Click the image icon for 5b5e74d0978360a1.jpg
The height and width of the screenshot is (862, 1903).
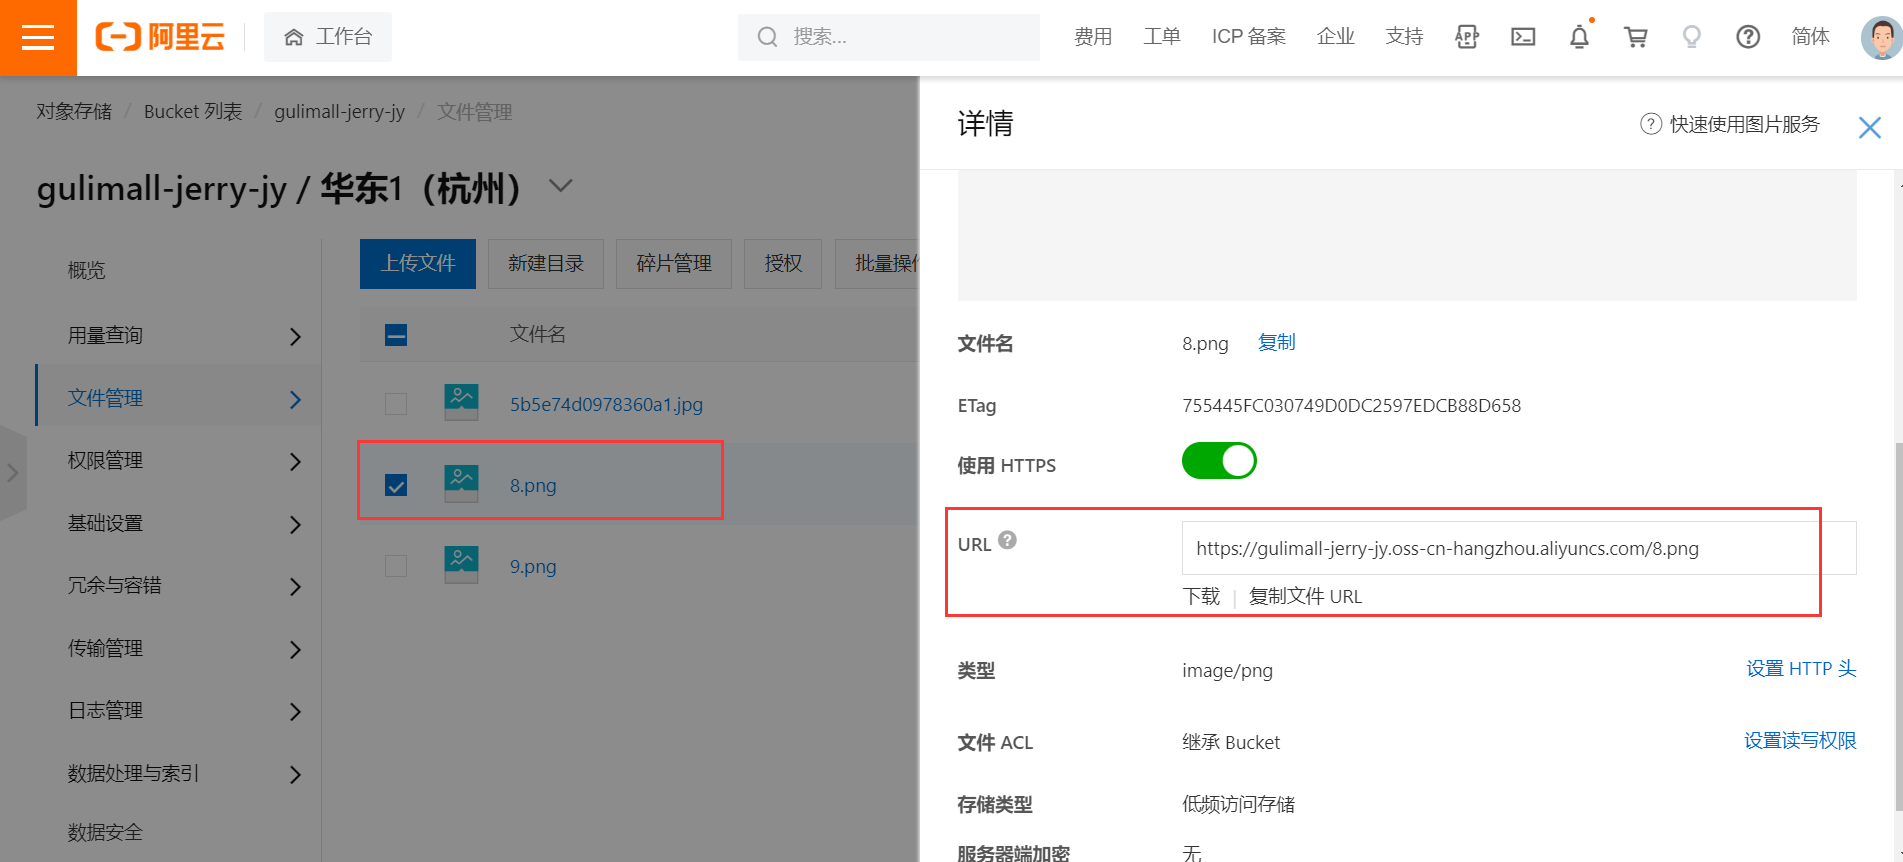461,403
